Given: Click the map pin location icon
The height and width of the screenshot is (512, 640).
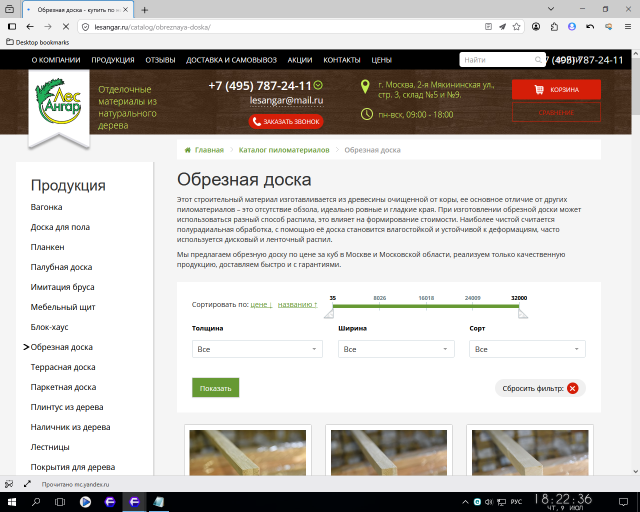Looking at the screenshot, I should point(365,87).
